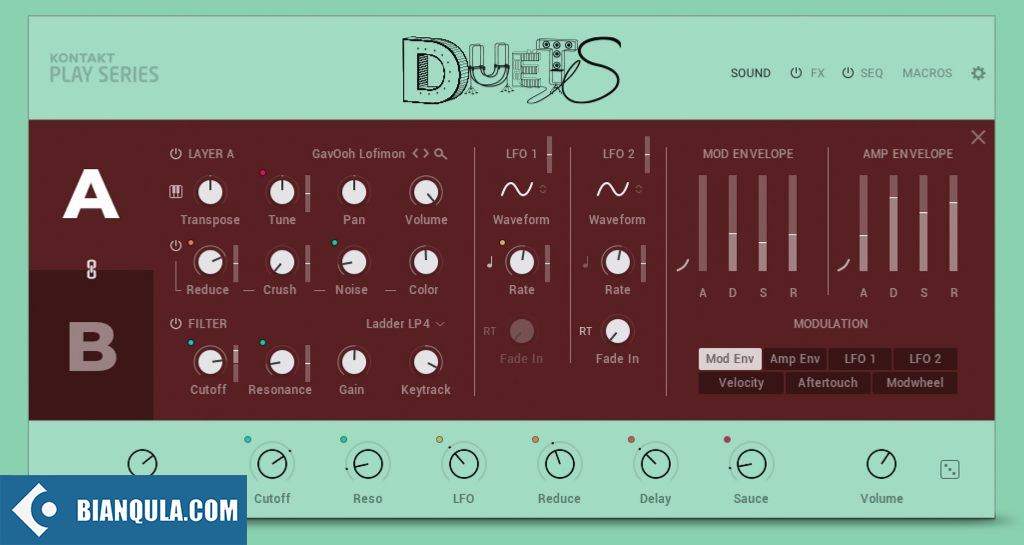Click the Amp Envelope curve shape icon
Image resolution: width=1024 pixels, height=545 pixels.
843,265
